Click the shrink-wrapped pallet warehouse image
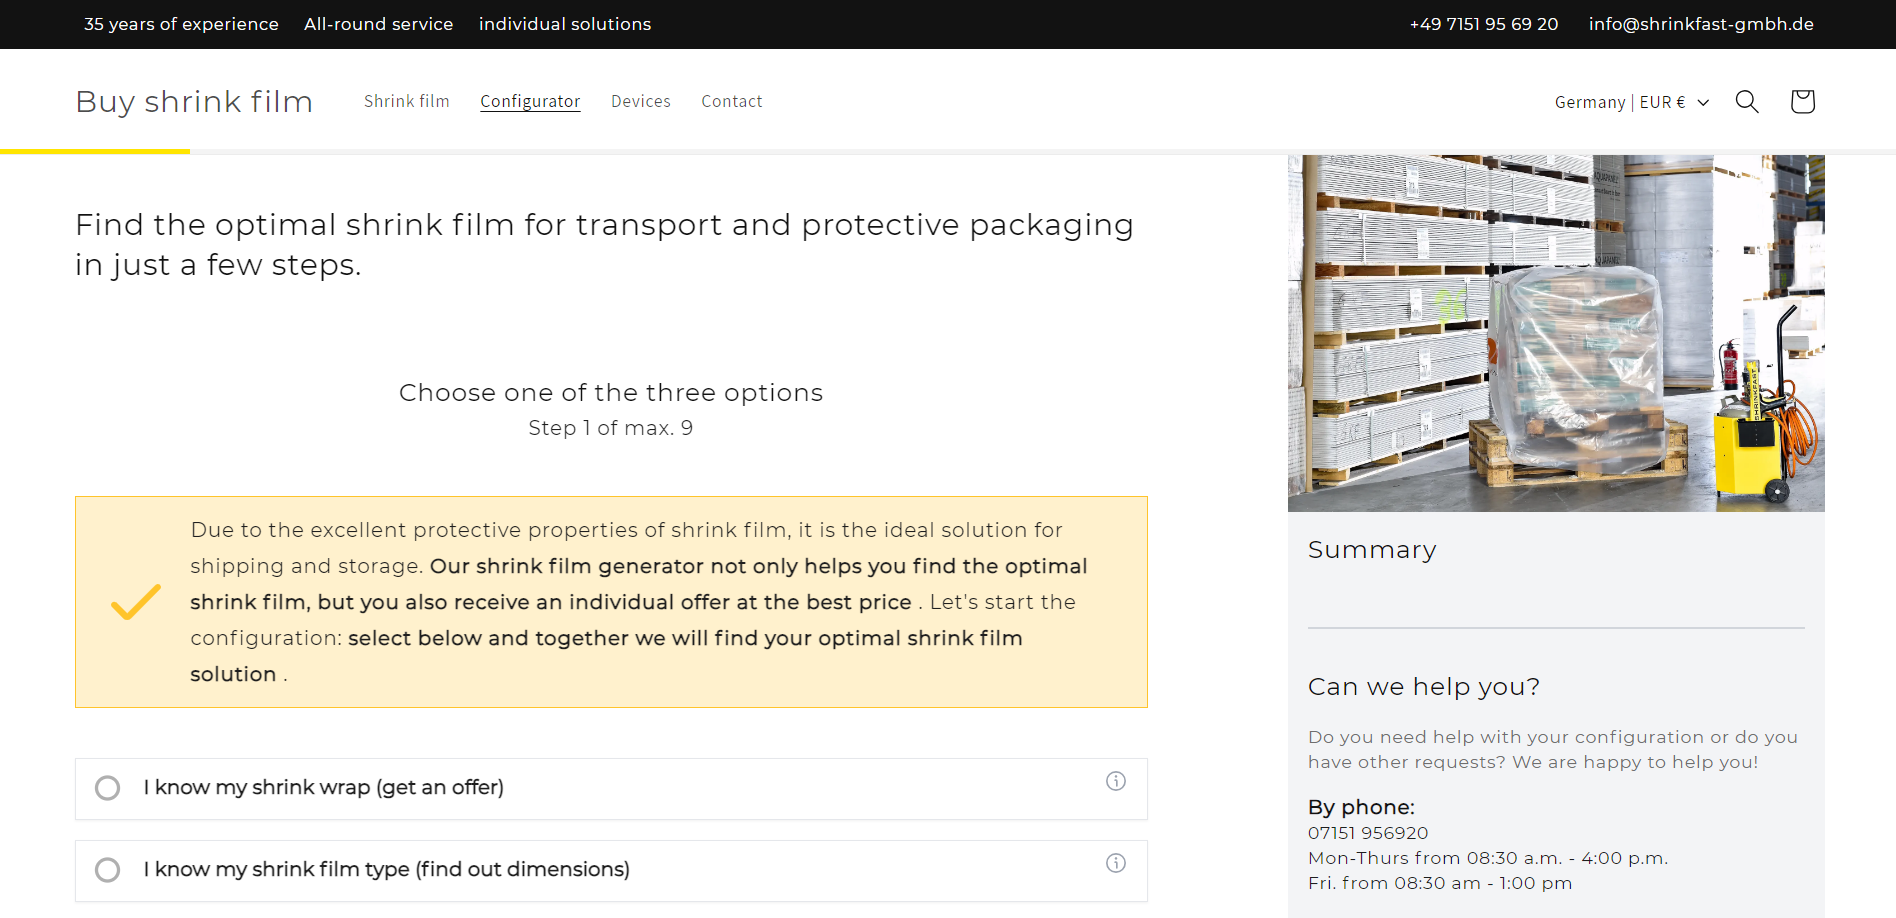The width and height of the screenshot is (1896, 918). 1556,333
